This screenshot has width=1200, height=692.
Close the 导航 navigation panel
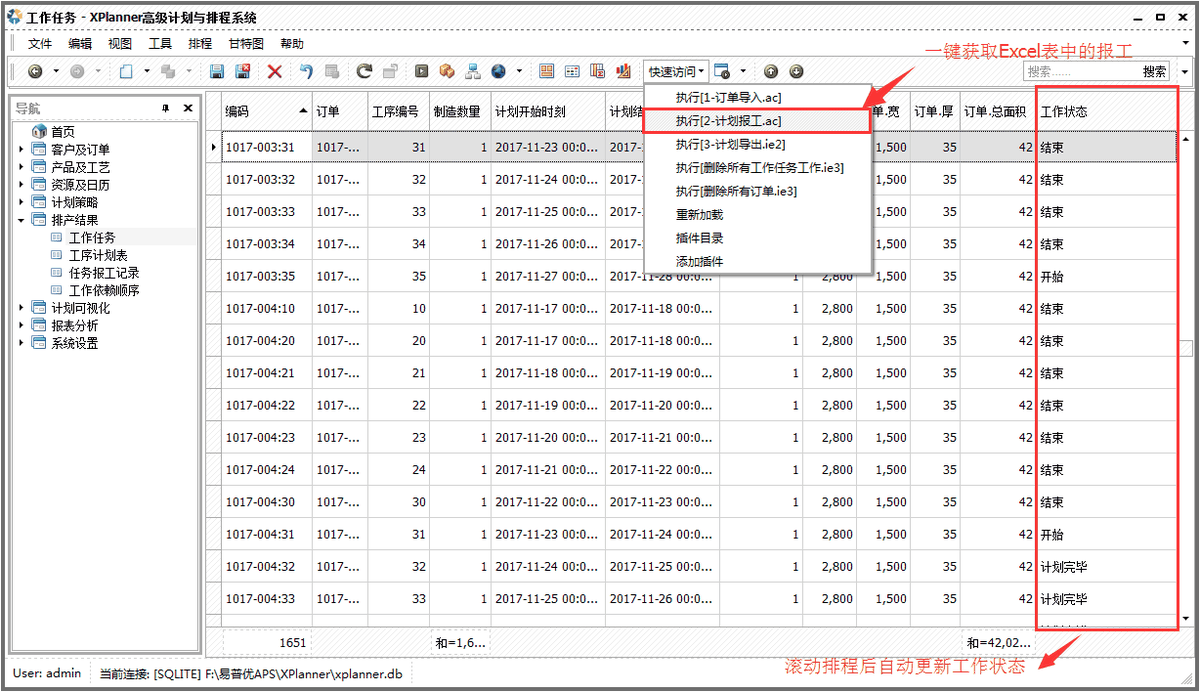pos(188,108)
